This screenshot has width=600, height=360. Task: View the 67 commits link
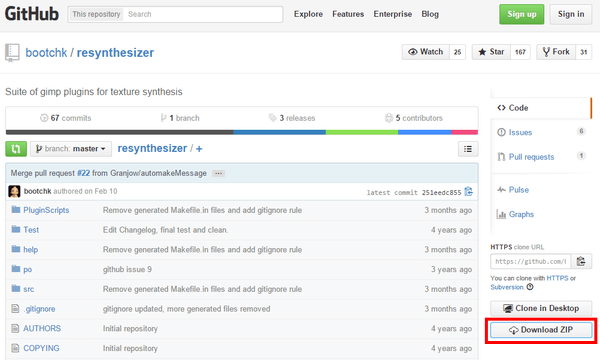[66, 118]
